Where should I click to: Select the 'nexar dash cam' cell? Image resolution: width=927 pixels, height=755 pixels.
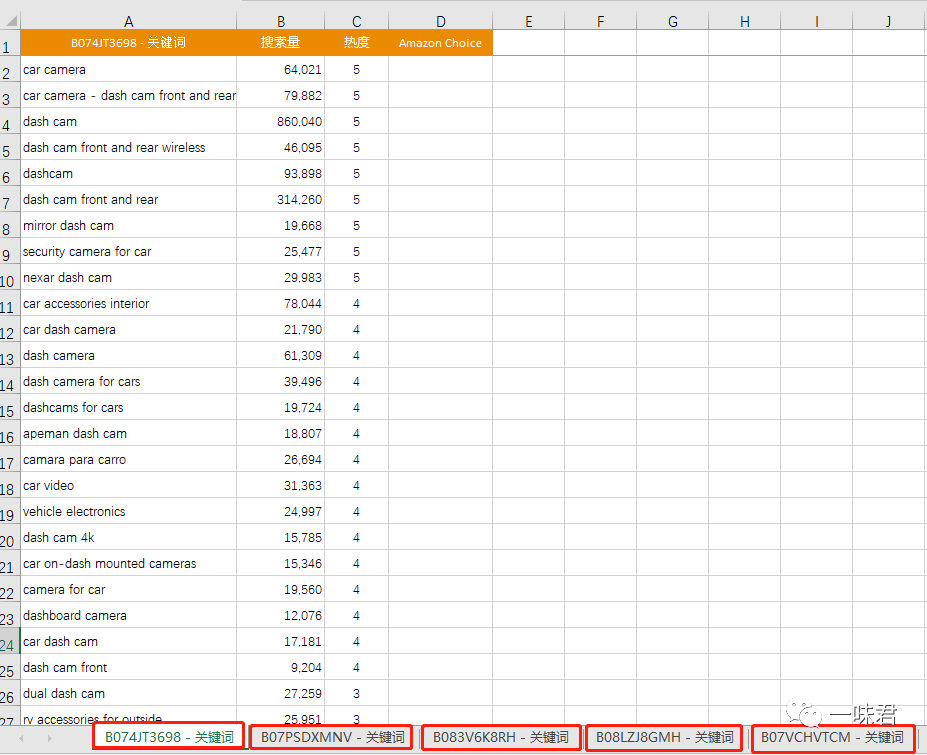(128, 277)
